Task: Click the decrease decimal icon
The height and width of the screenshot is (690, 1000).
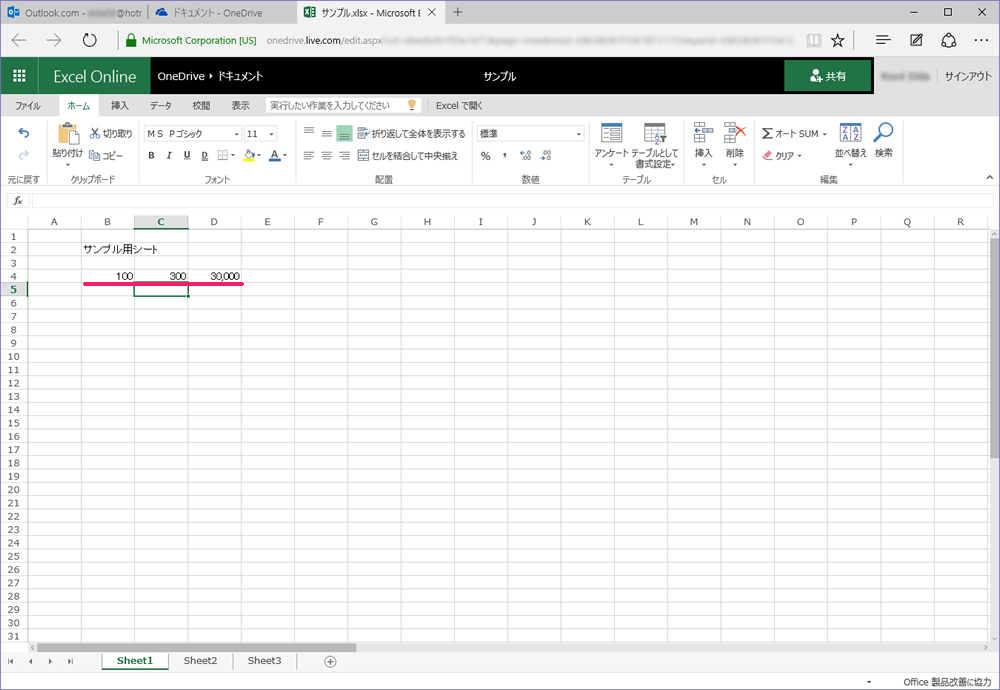Action: pos(546,156)
